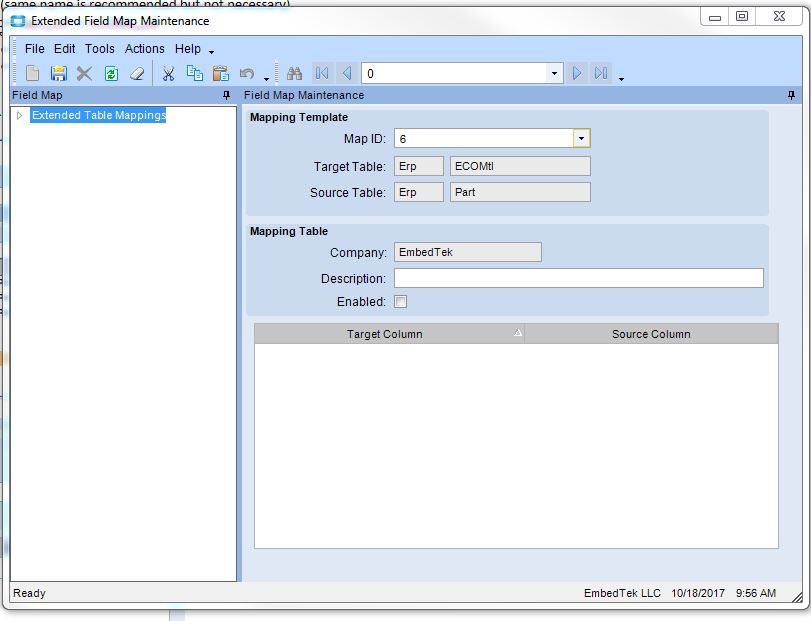Go to the previous record
Image resolution: width=811 pixels, height=621 pixels.
[x=347, y=73]
